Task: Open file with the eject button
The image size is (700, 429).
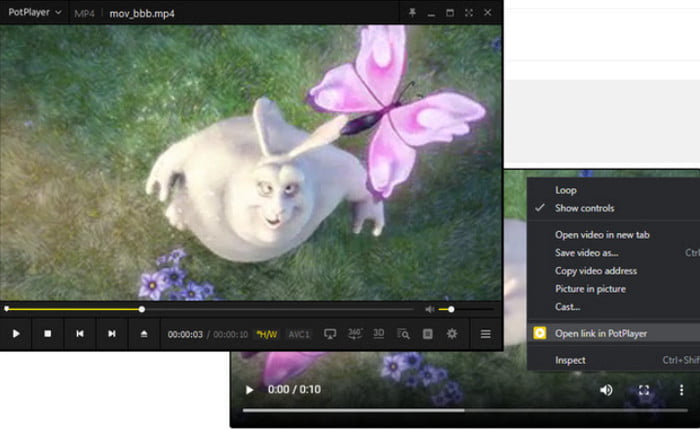Action: 144,333
